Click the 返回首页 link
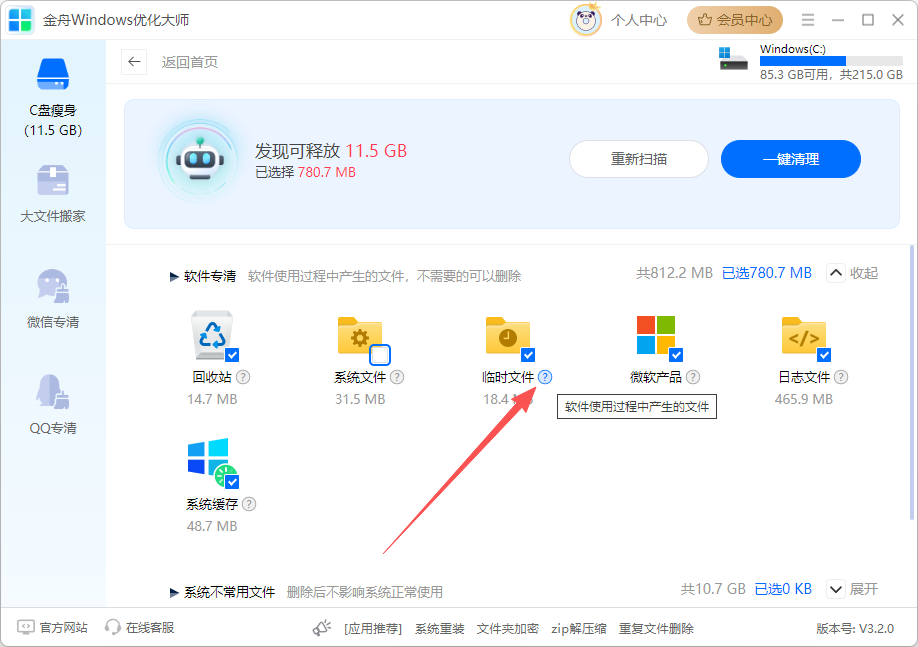 point(190,62)
